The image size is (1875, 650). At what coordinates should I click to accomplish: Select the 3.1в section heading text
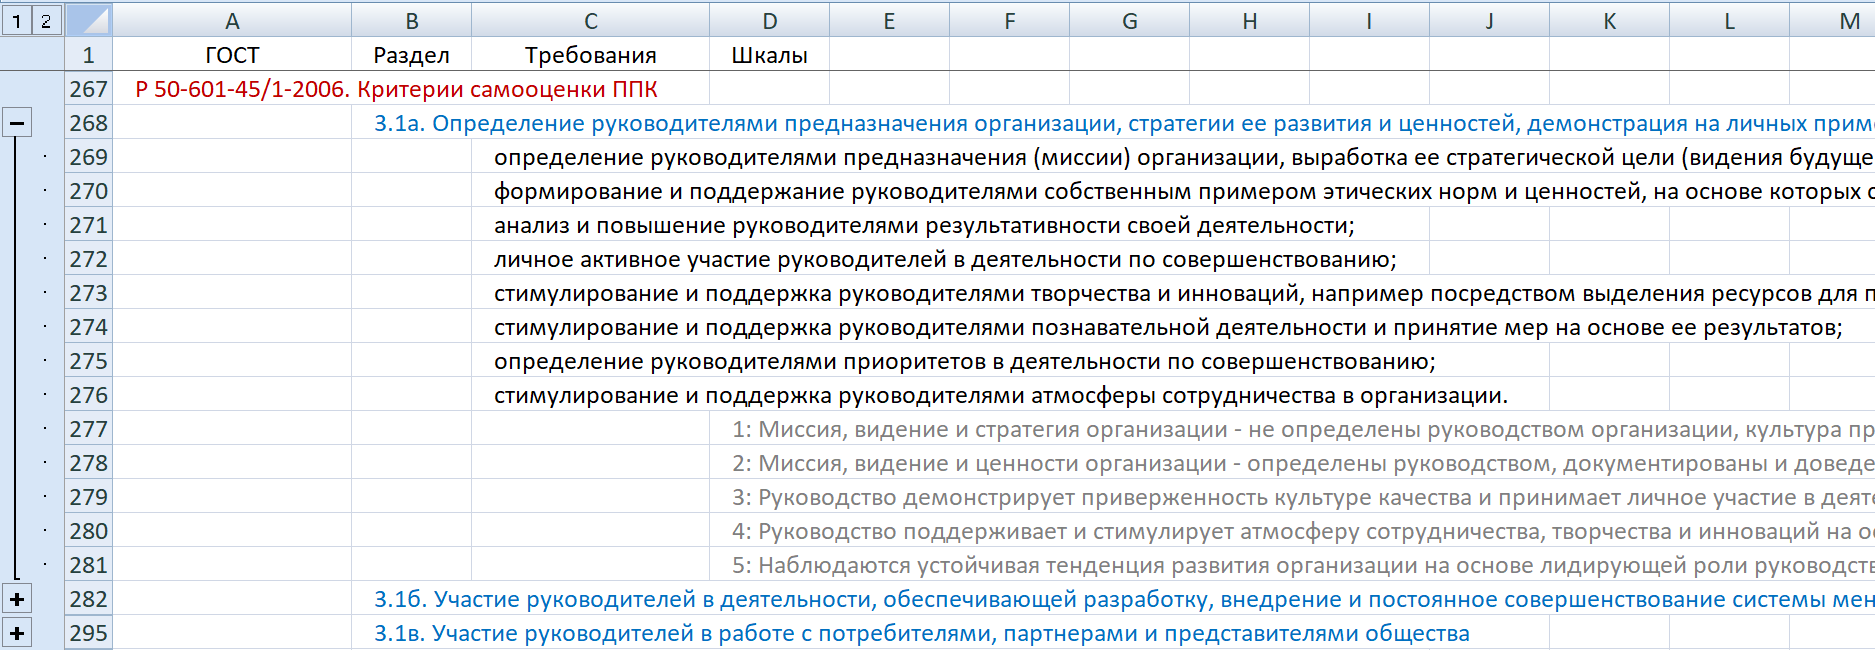pyautogui.click(x=920, y=633)
